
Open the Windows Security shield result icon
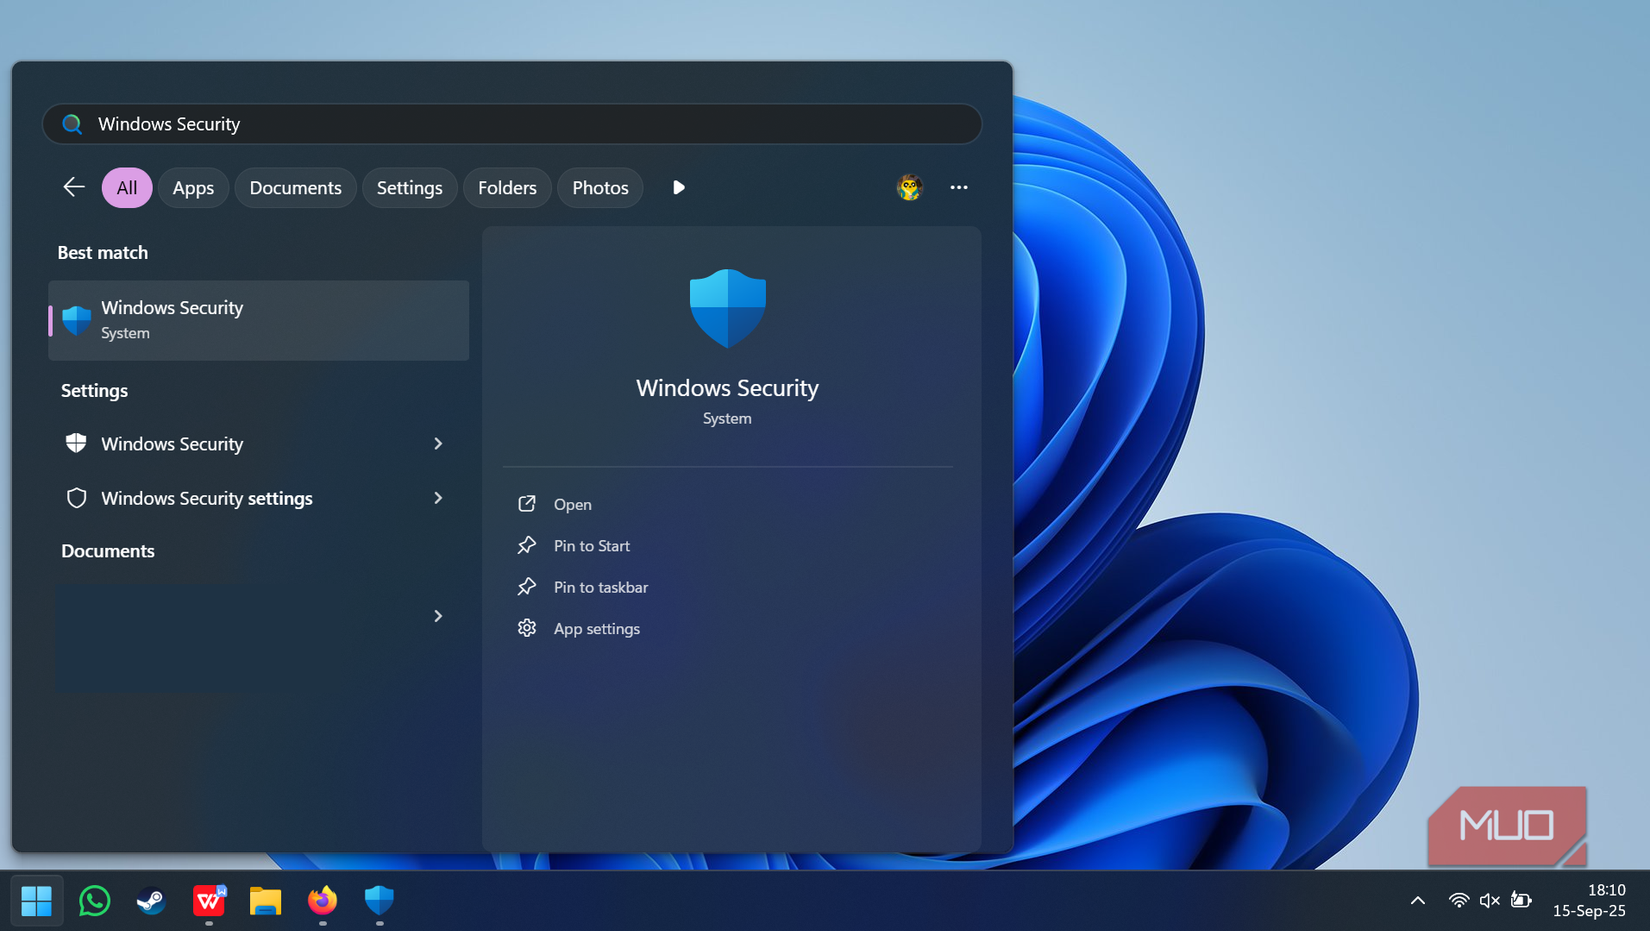click(x=76, y=320)
